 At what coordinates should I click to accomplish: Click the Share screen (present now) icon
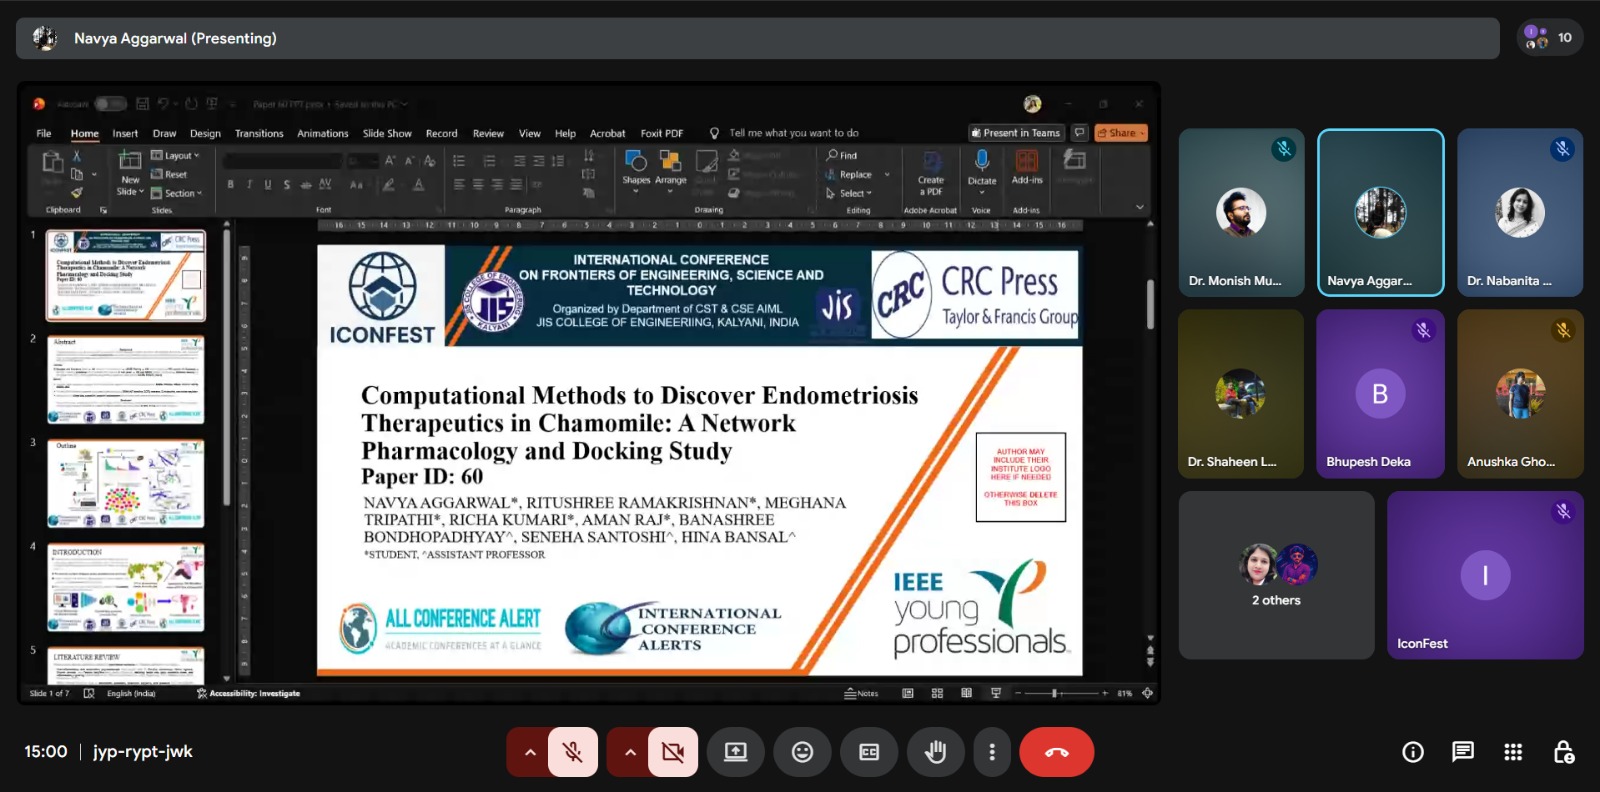(x=735, y=752)
